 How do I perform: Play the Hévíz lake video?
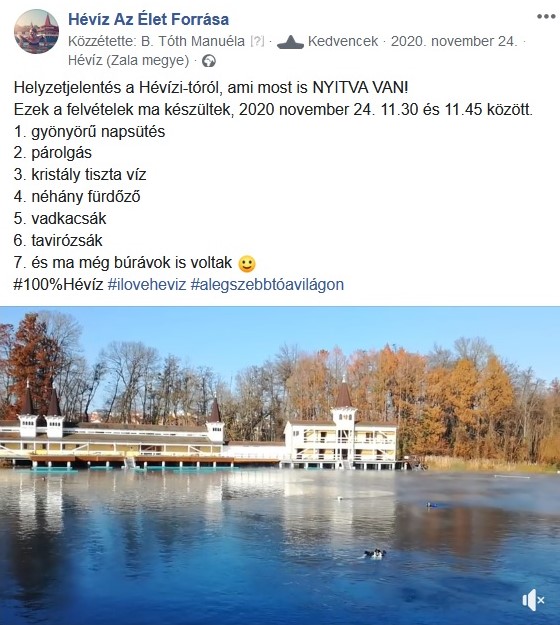(x=280, y=466)
